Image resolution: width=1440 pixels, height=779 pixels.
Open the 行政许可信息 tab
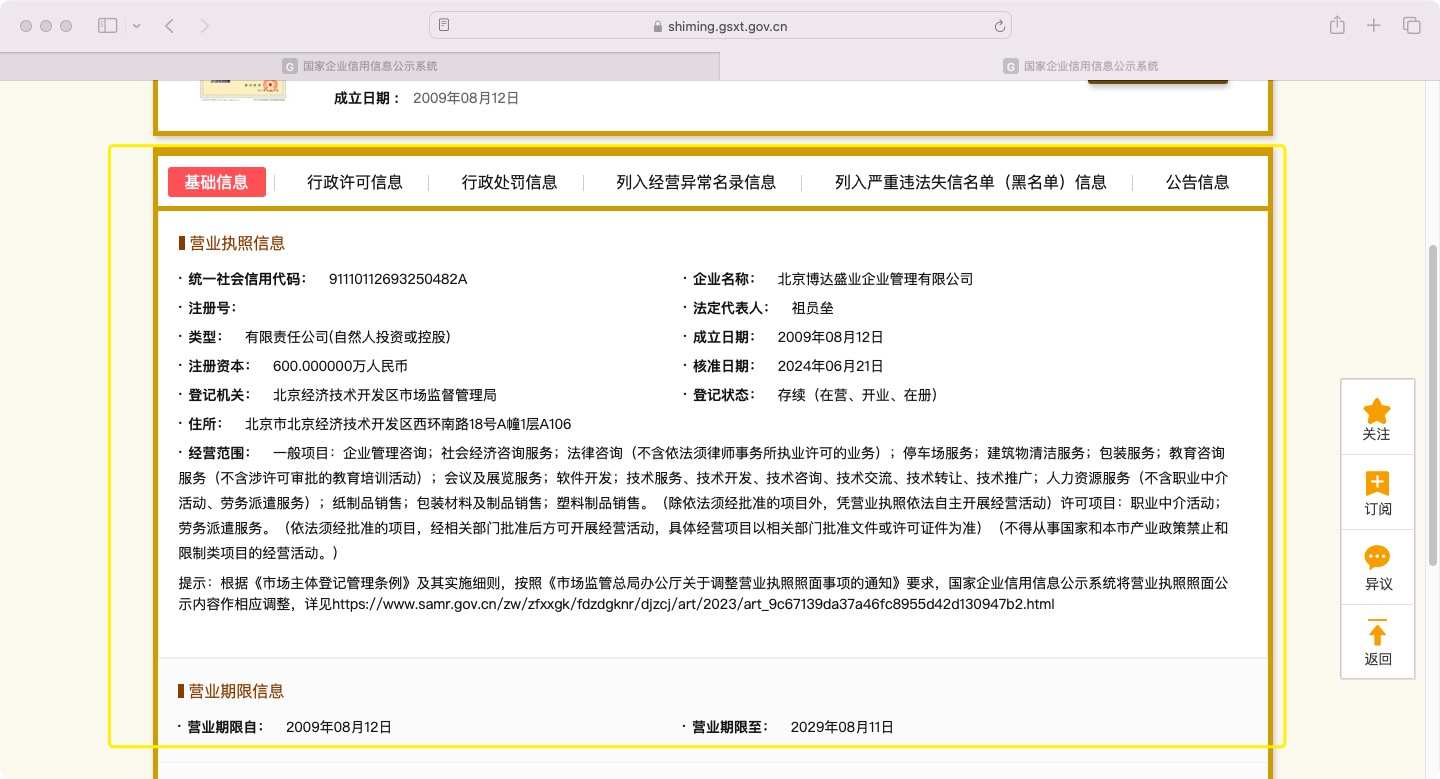[x=355, y=182]
